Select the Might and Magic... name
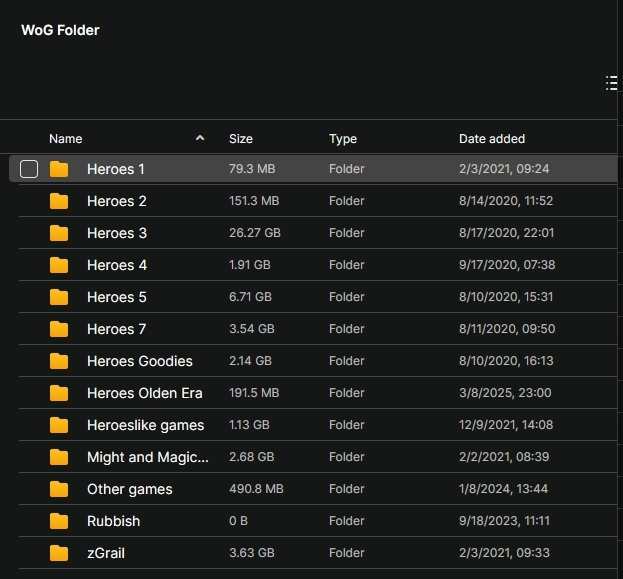Screen dimensions: 623x579 tap(148, 457)
